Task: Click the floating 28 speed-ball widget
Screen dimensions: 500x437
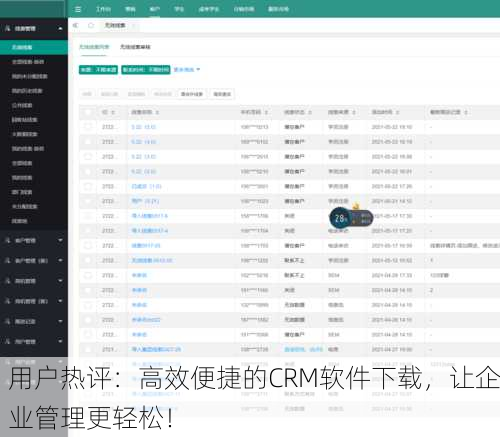Action: click(x=350, y=218)
